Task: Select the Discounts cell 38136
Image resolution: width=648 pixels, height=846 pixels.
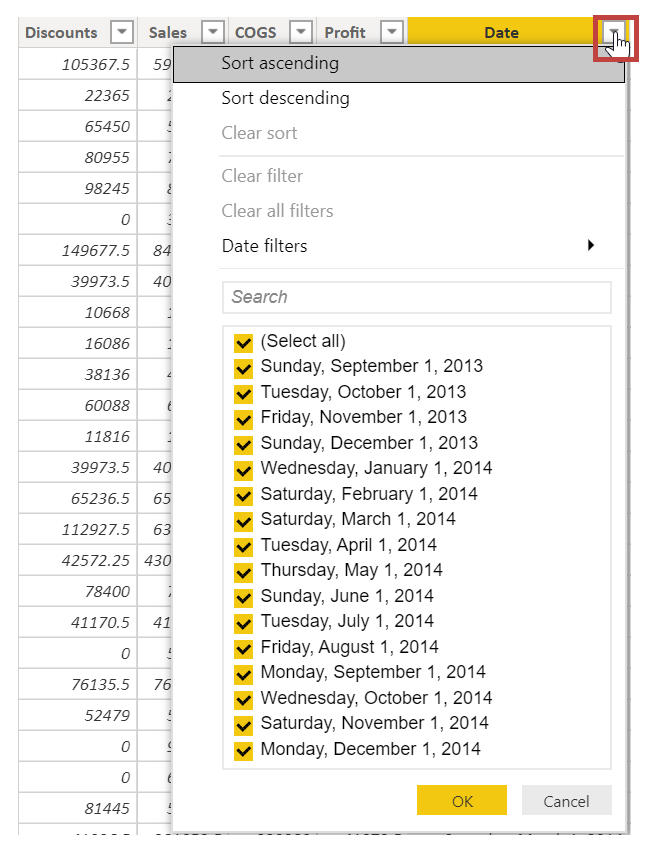Action: point(78,374)
